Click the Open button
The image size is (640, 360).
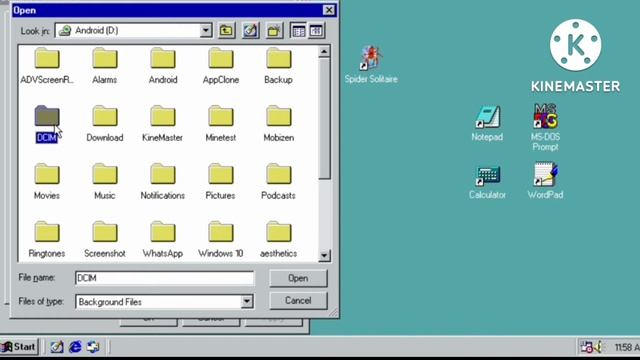click(298, 278)
